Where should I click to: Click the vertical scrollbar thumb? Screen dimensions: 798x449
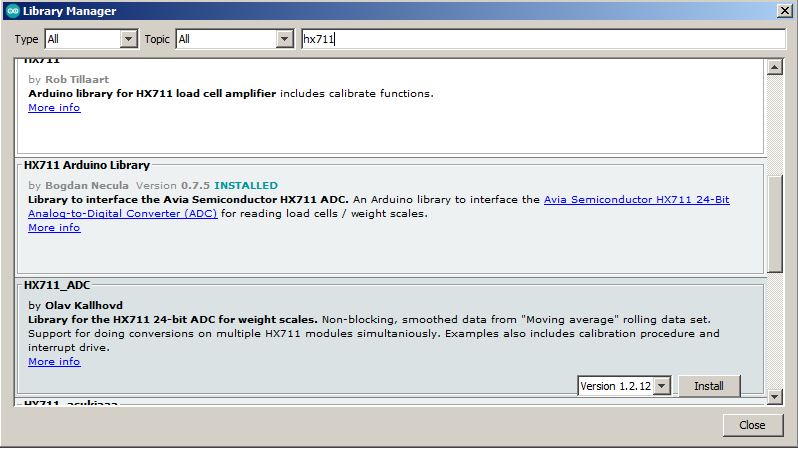(775, 224)
